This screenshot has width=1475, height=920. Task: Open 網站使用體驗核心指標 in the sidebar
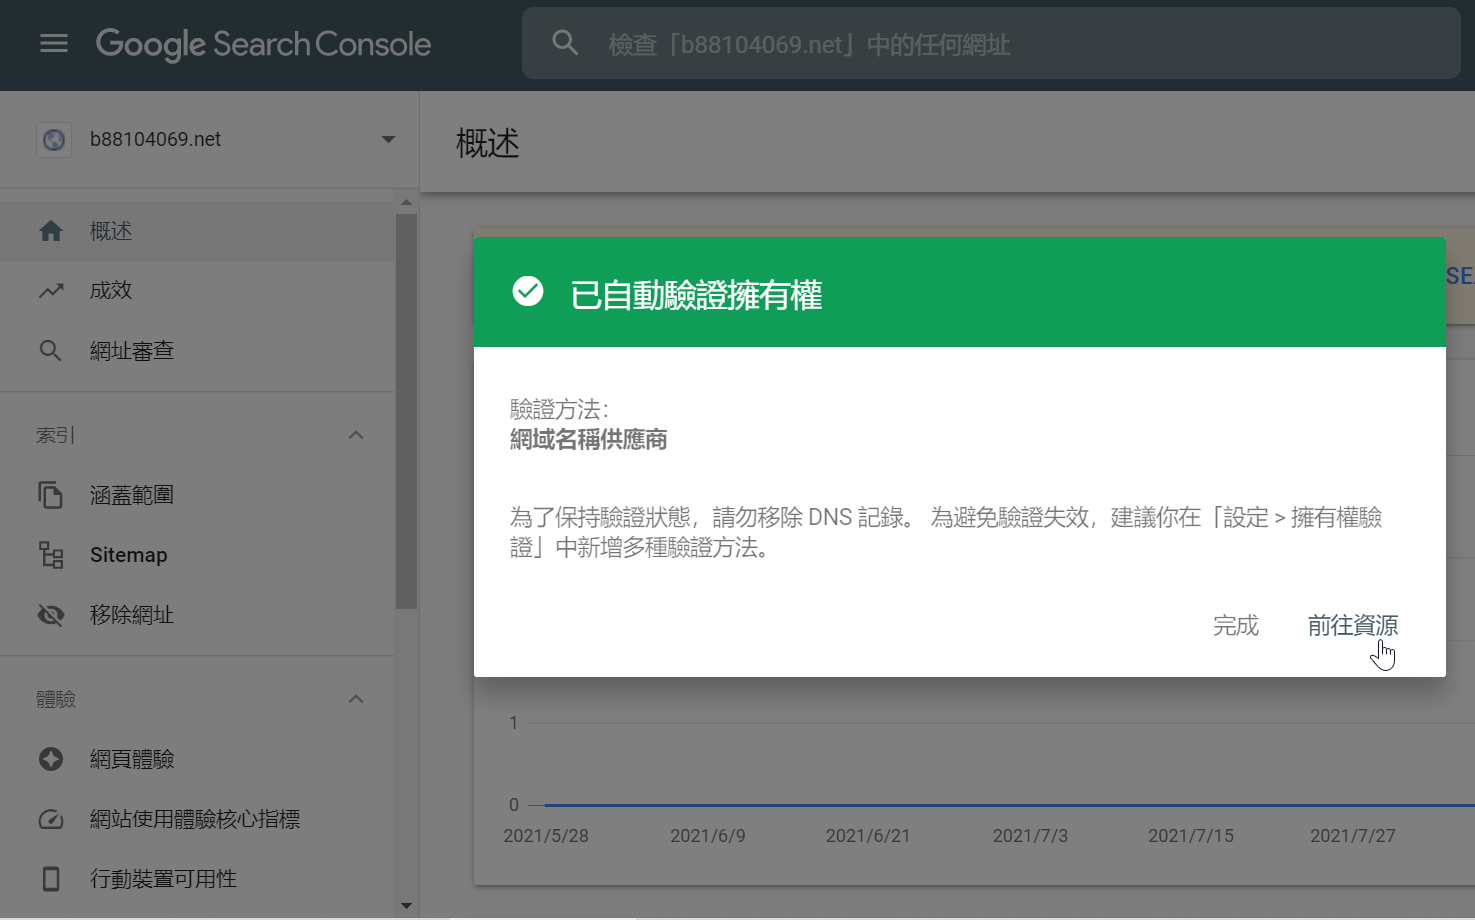pos(197,819)
